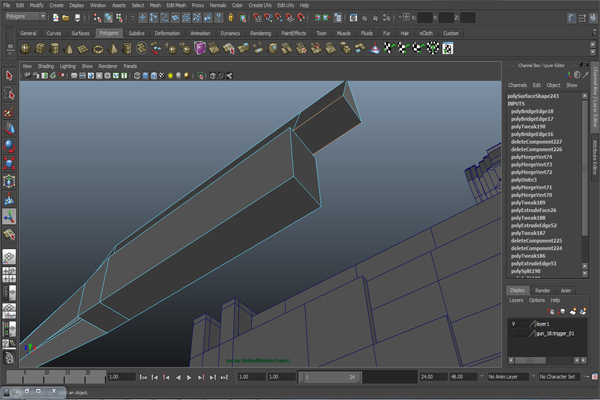This screenshot has height=400, width=600.
Task: Open the viewport Lighting menu
Action: [x=67, y=66]
